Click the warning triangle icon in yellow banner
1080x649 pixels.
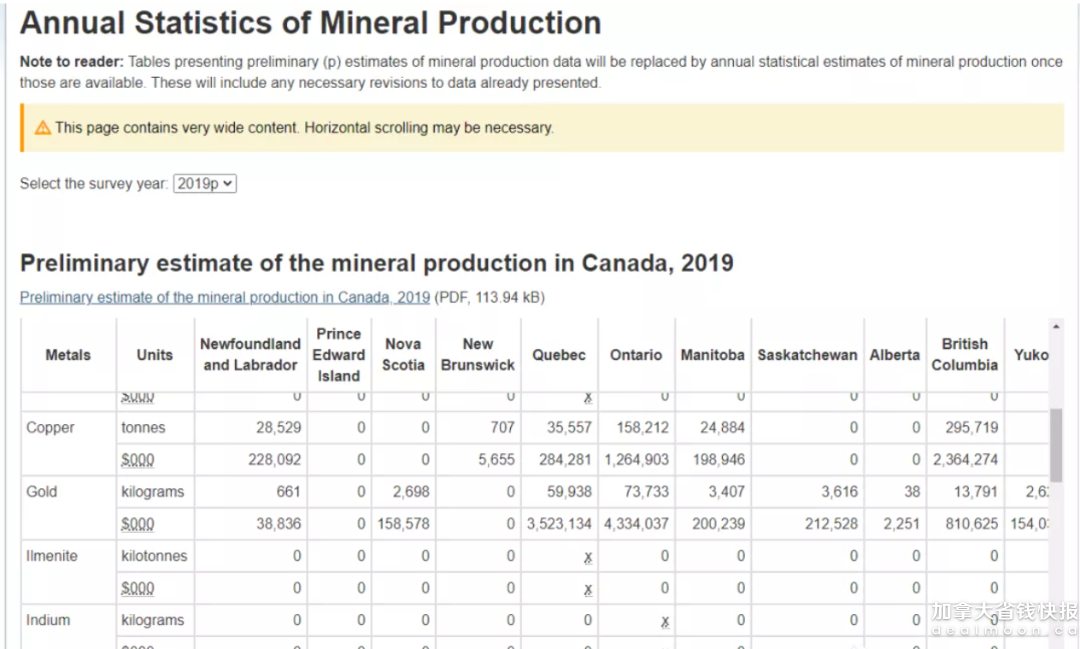pyautogui.click(x=43, y=128)
